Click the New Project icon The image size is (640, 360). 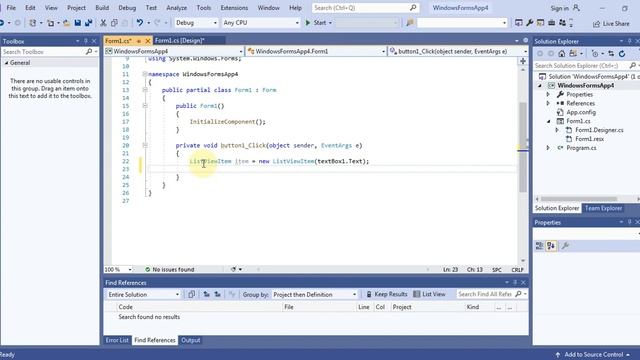click(33, 23)
